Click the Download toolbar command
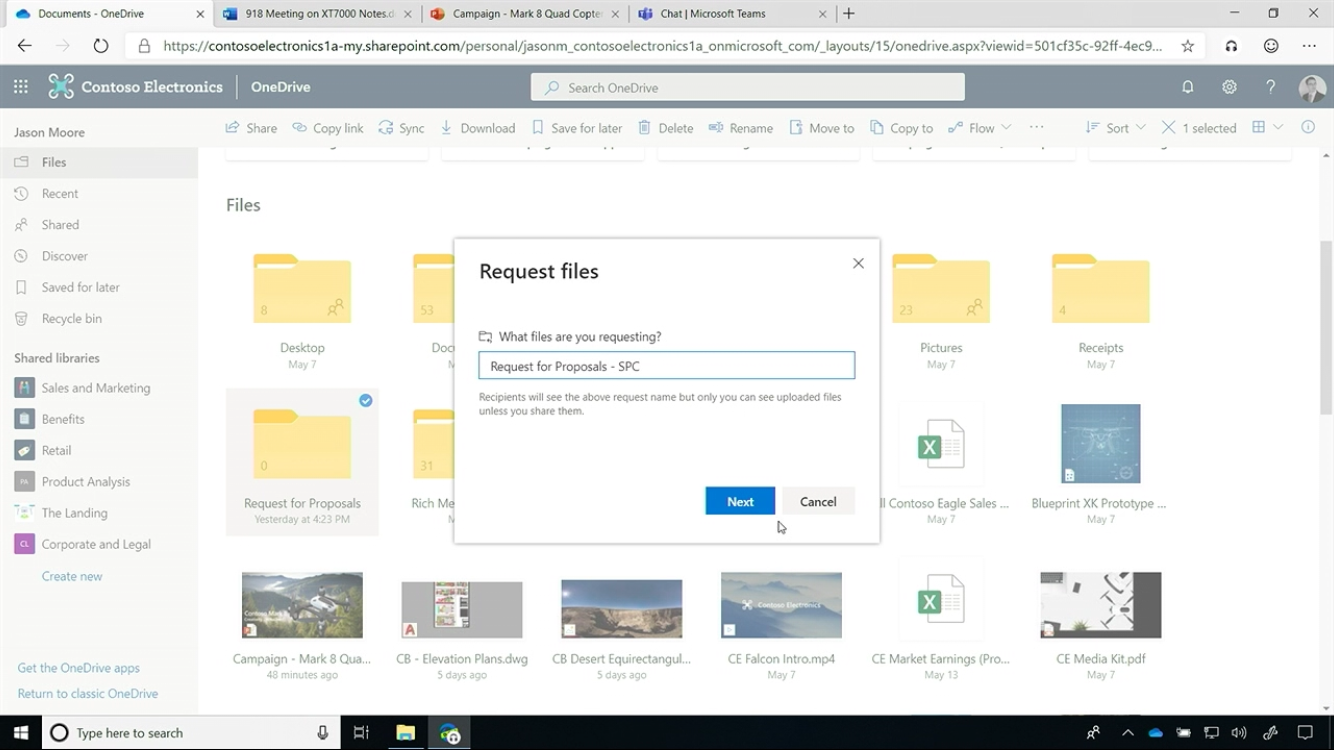The width and height of the screenshot is (1334, 750). [x=478, y=128]
